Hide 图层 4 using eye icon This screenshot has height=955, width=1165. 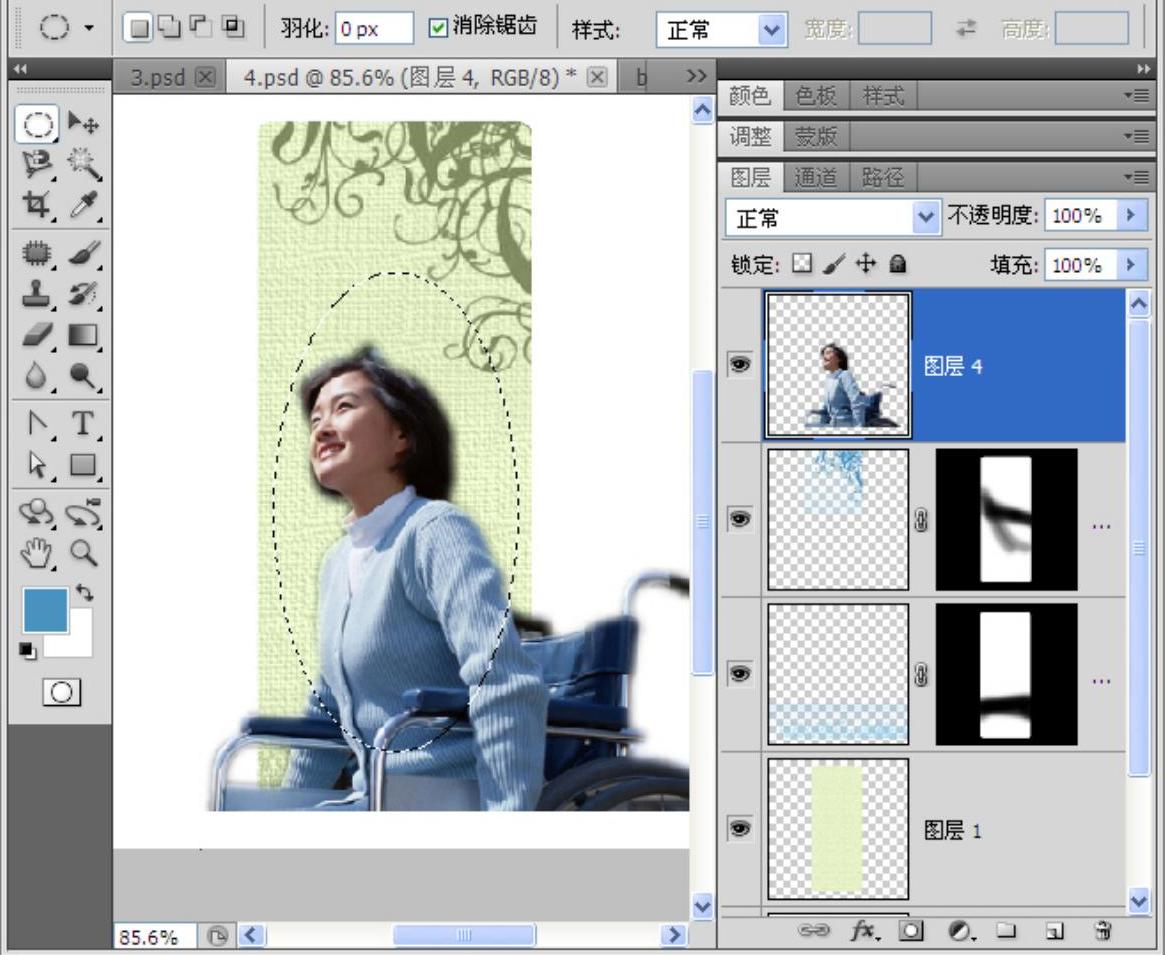click(x=739, y=366)
